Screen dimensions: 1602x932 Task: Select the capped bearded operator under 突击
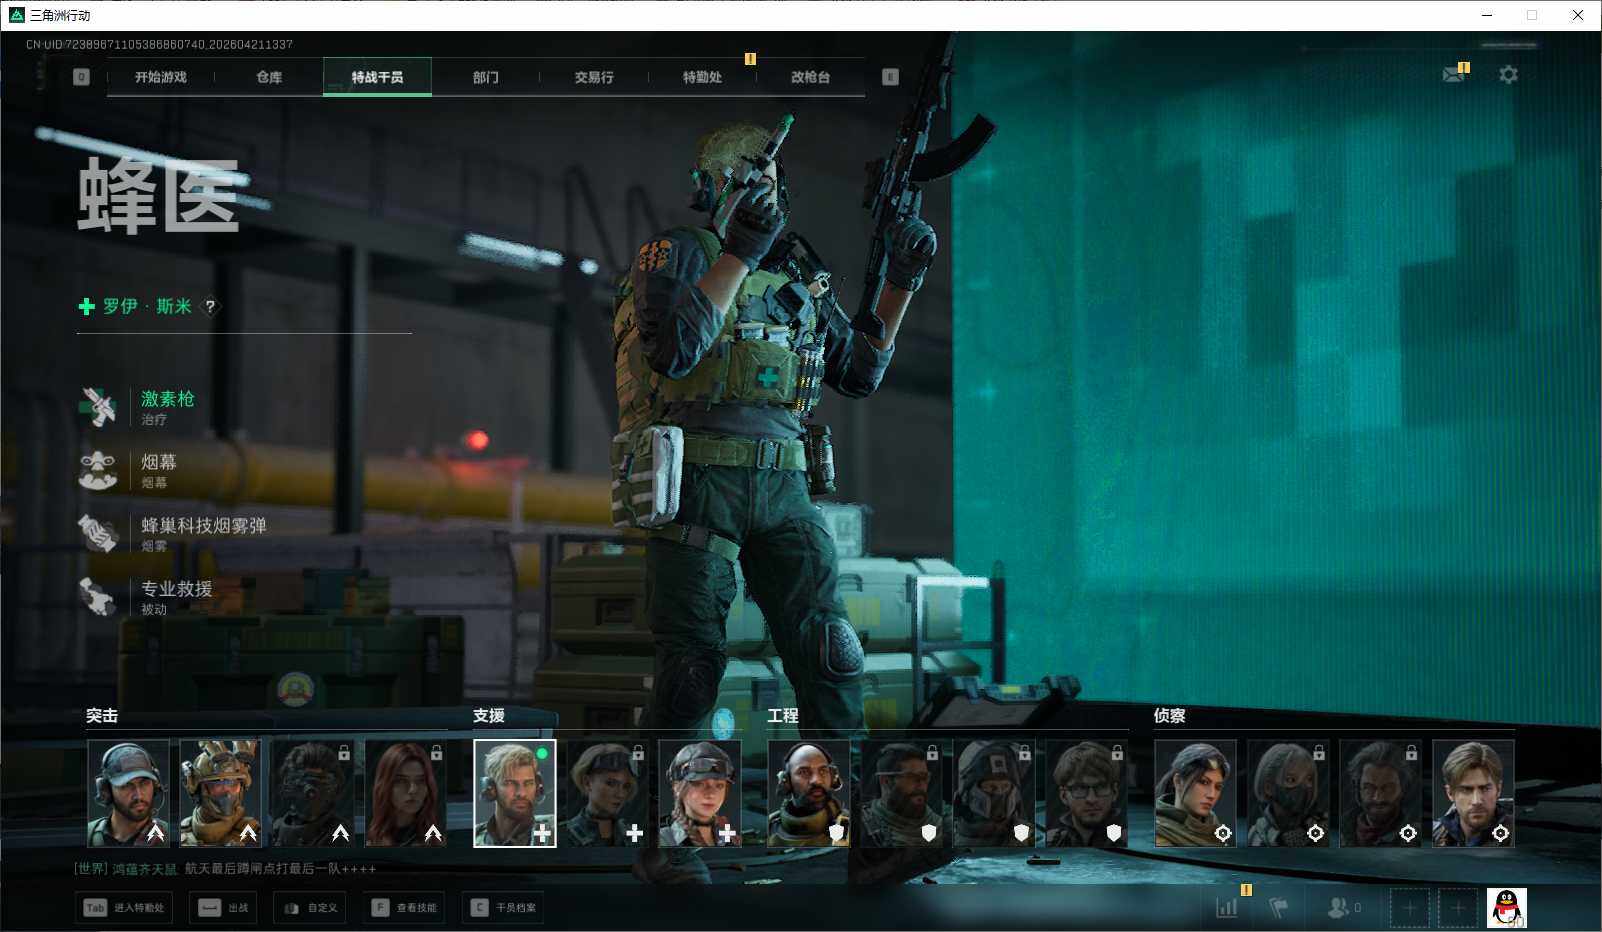(x=128, y=793)
